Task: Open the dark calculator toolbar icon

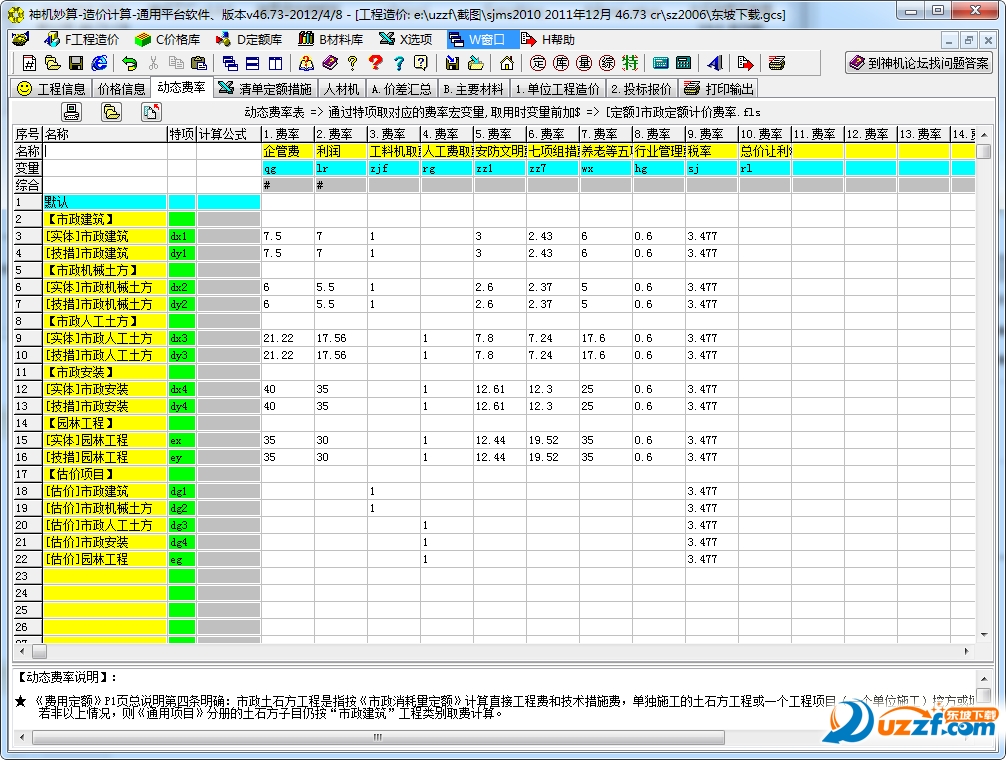Action: coord(684,63)
